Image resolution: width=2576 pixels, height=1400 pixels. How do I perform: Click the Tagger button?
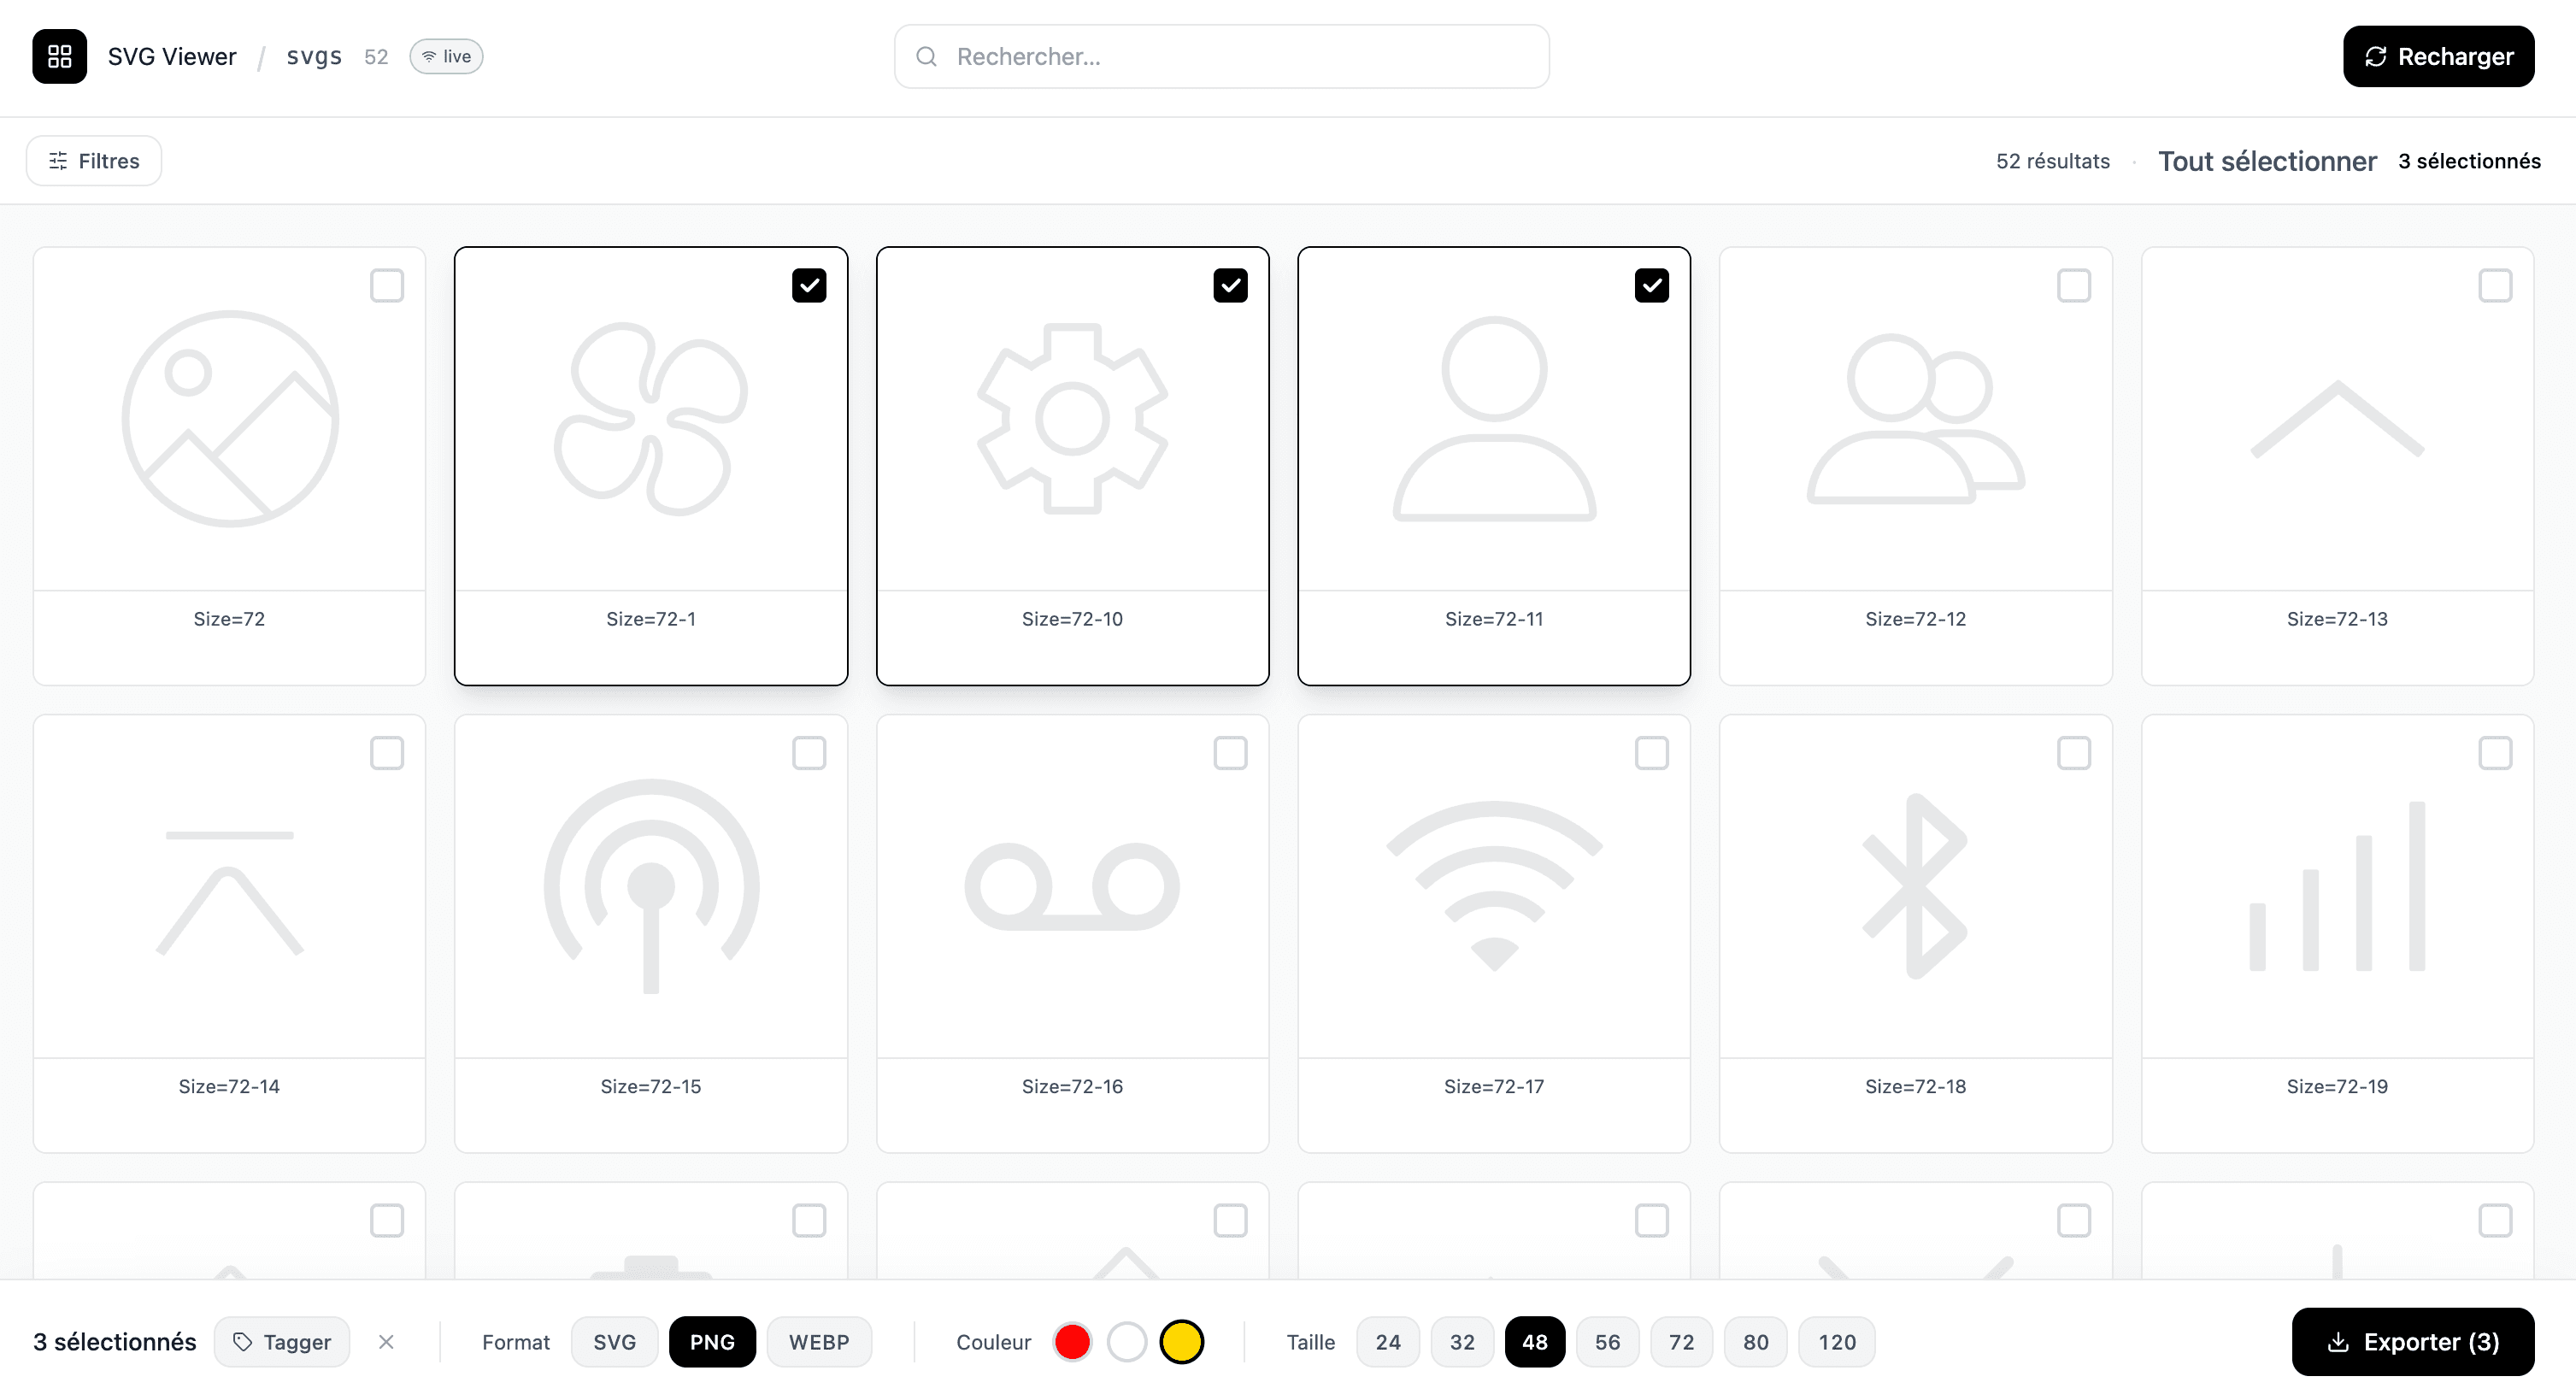pyautogui.click(x=282, y=1341)
